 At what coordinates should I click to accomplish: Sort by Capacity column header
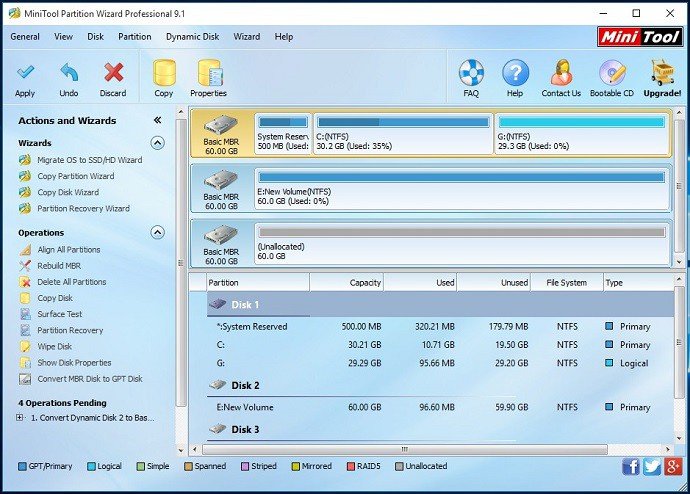point(347,282)
